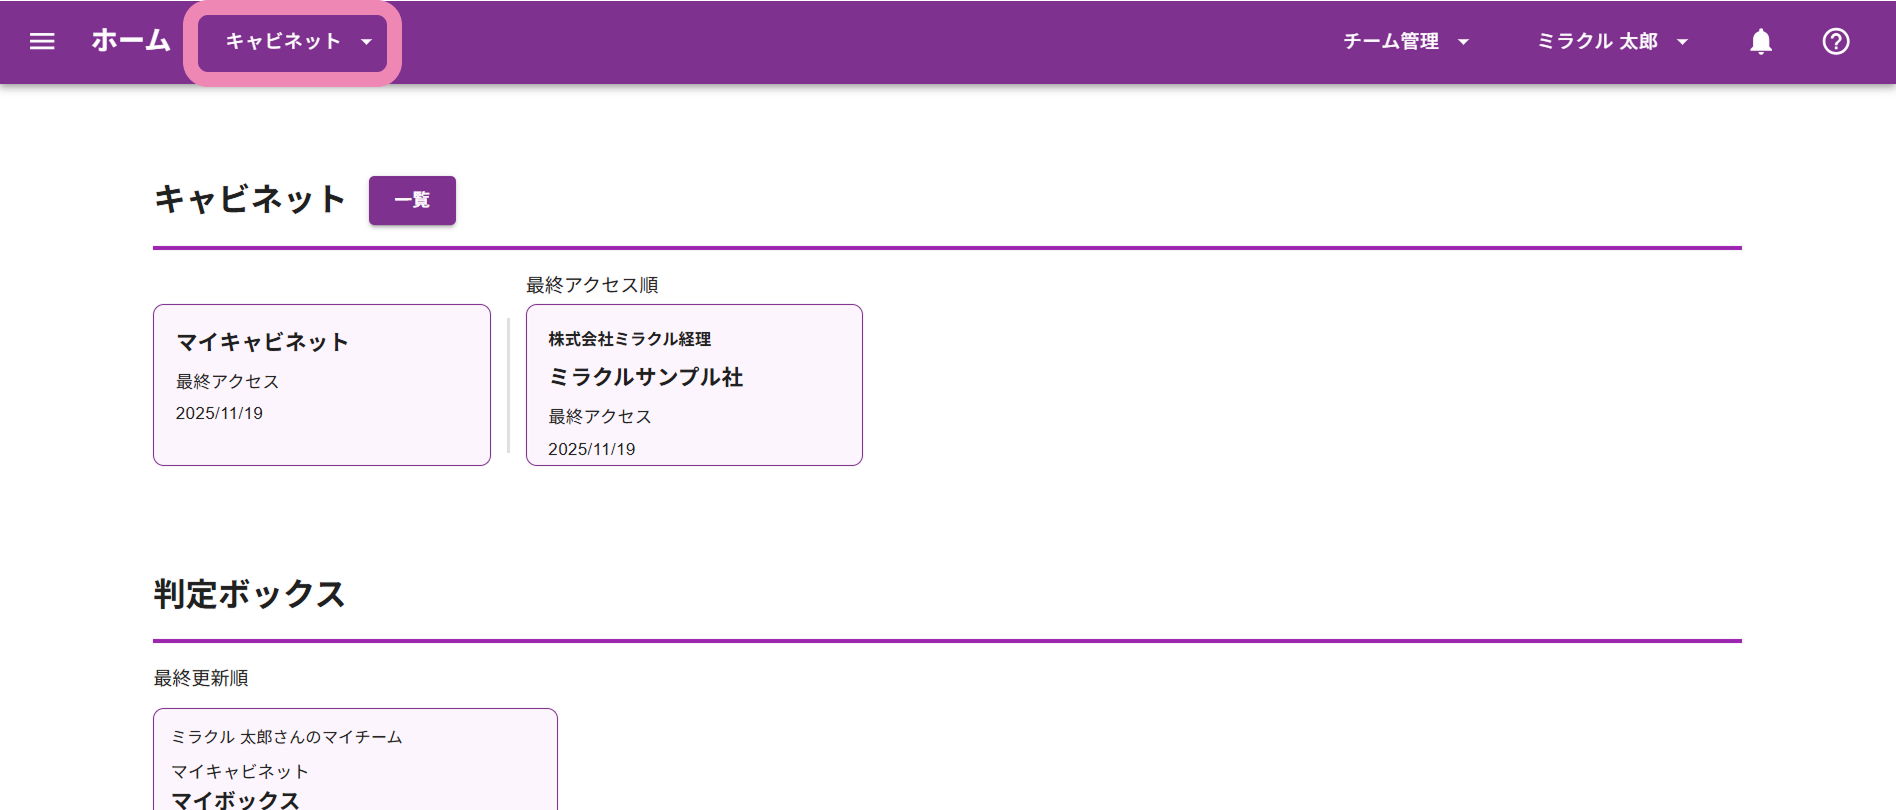Select the キャビネット label in top bar
The height and width of the screenshot is (810, 1896).
pos(283,41)
